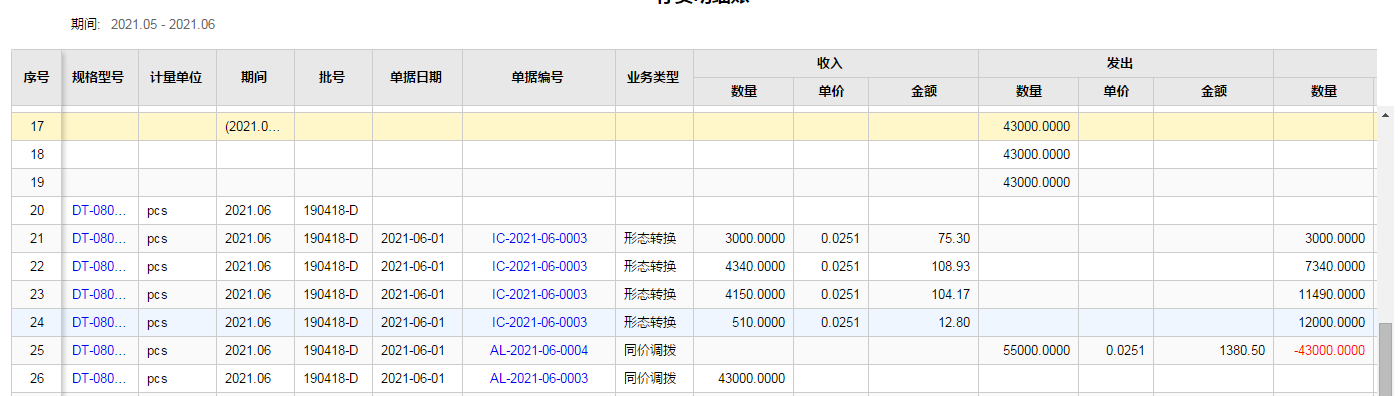Click the 单据日期 column header
The width and height of the screenshot is (1398, 396).
tap(417, 77)
